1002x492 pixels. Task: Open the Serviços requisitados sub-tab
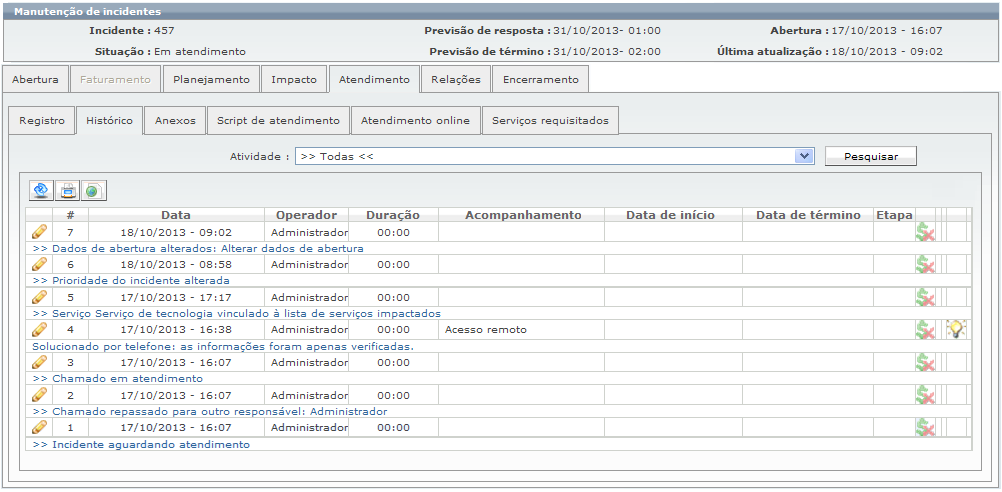(x=550, y=120)
